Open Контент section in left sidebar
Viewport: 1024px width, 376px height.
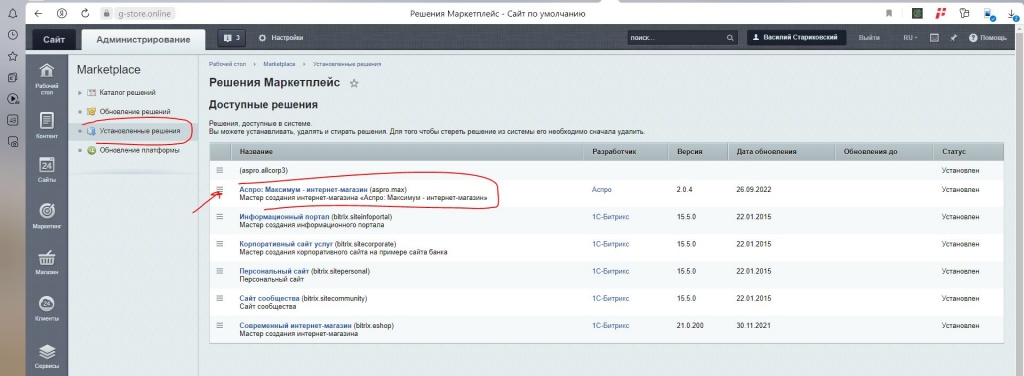tap(47, 125)
